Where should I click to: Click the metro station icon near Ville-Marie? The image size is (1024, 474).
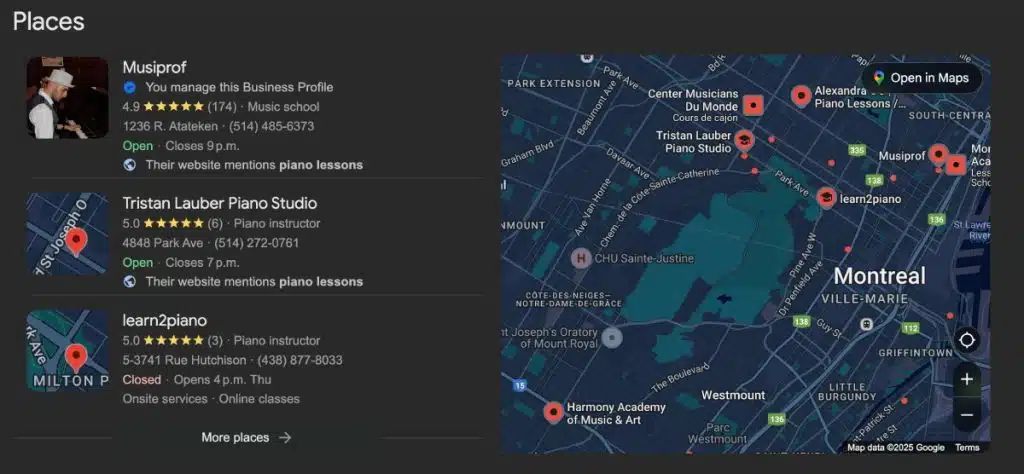coord(867,323)
